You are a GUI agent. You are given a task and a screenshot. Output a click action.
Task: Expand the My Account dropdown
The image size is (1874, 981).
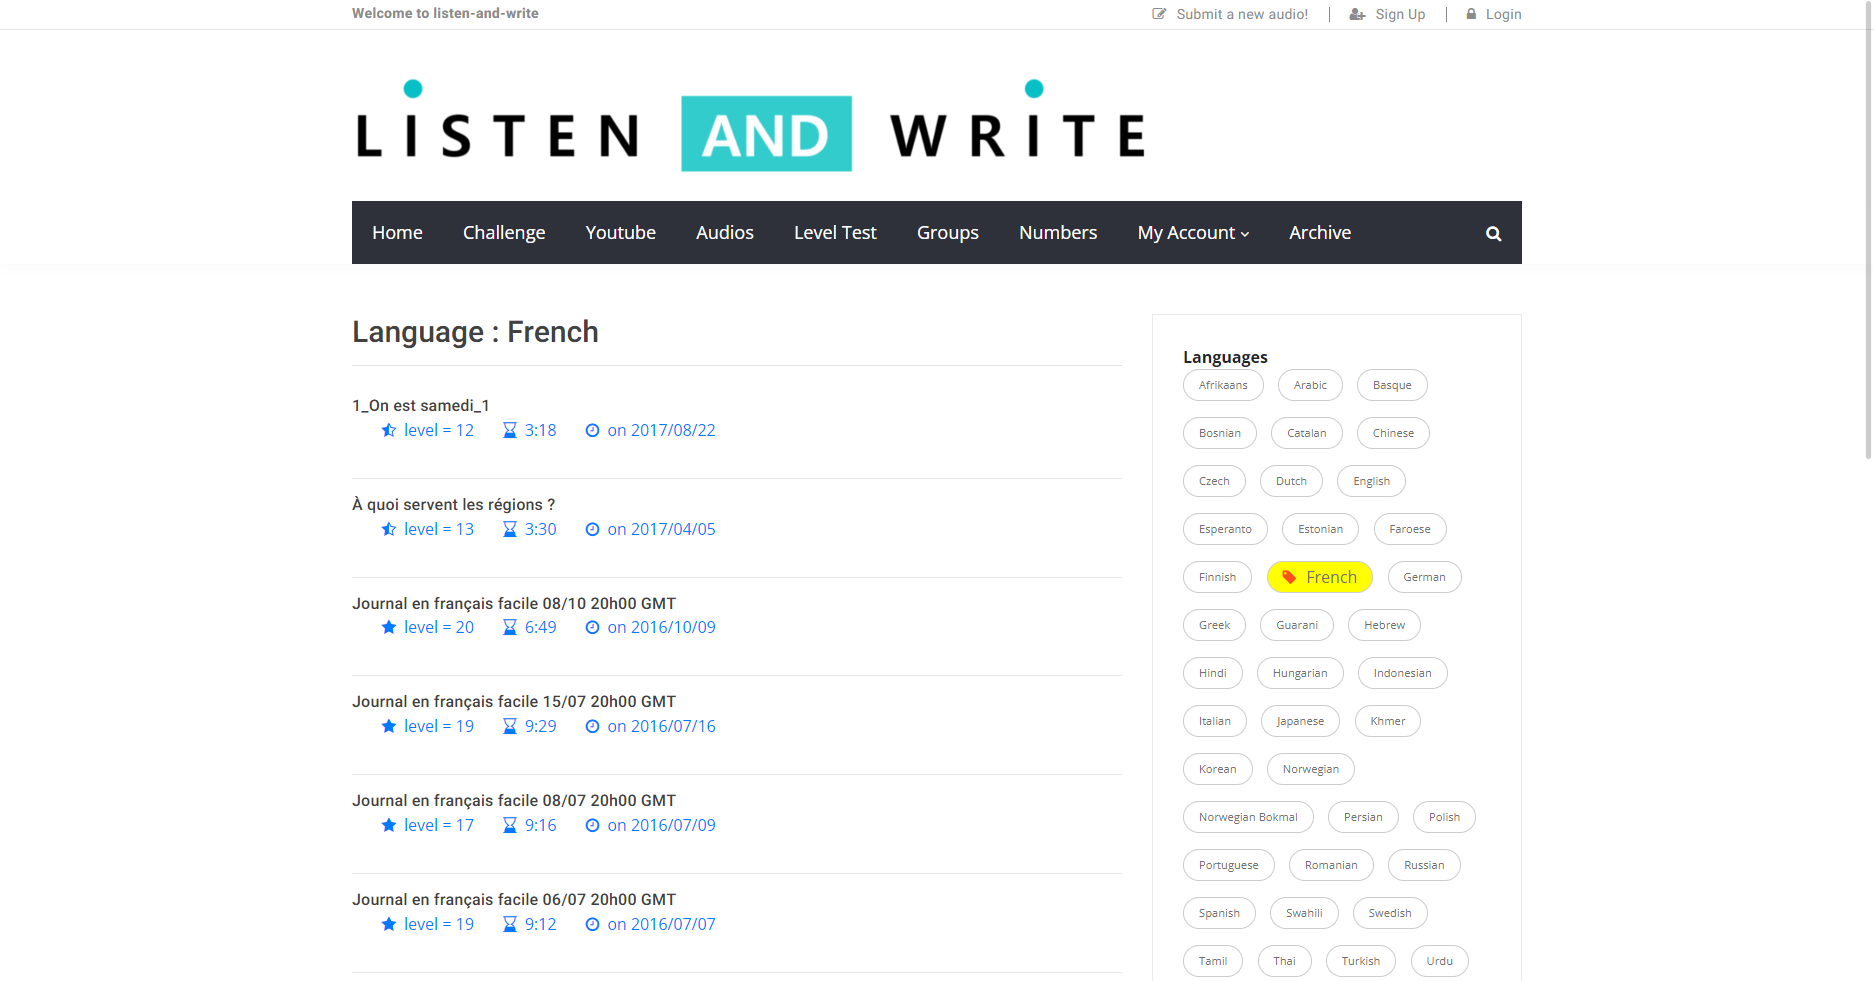point(1192,232)
